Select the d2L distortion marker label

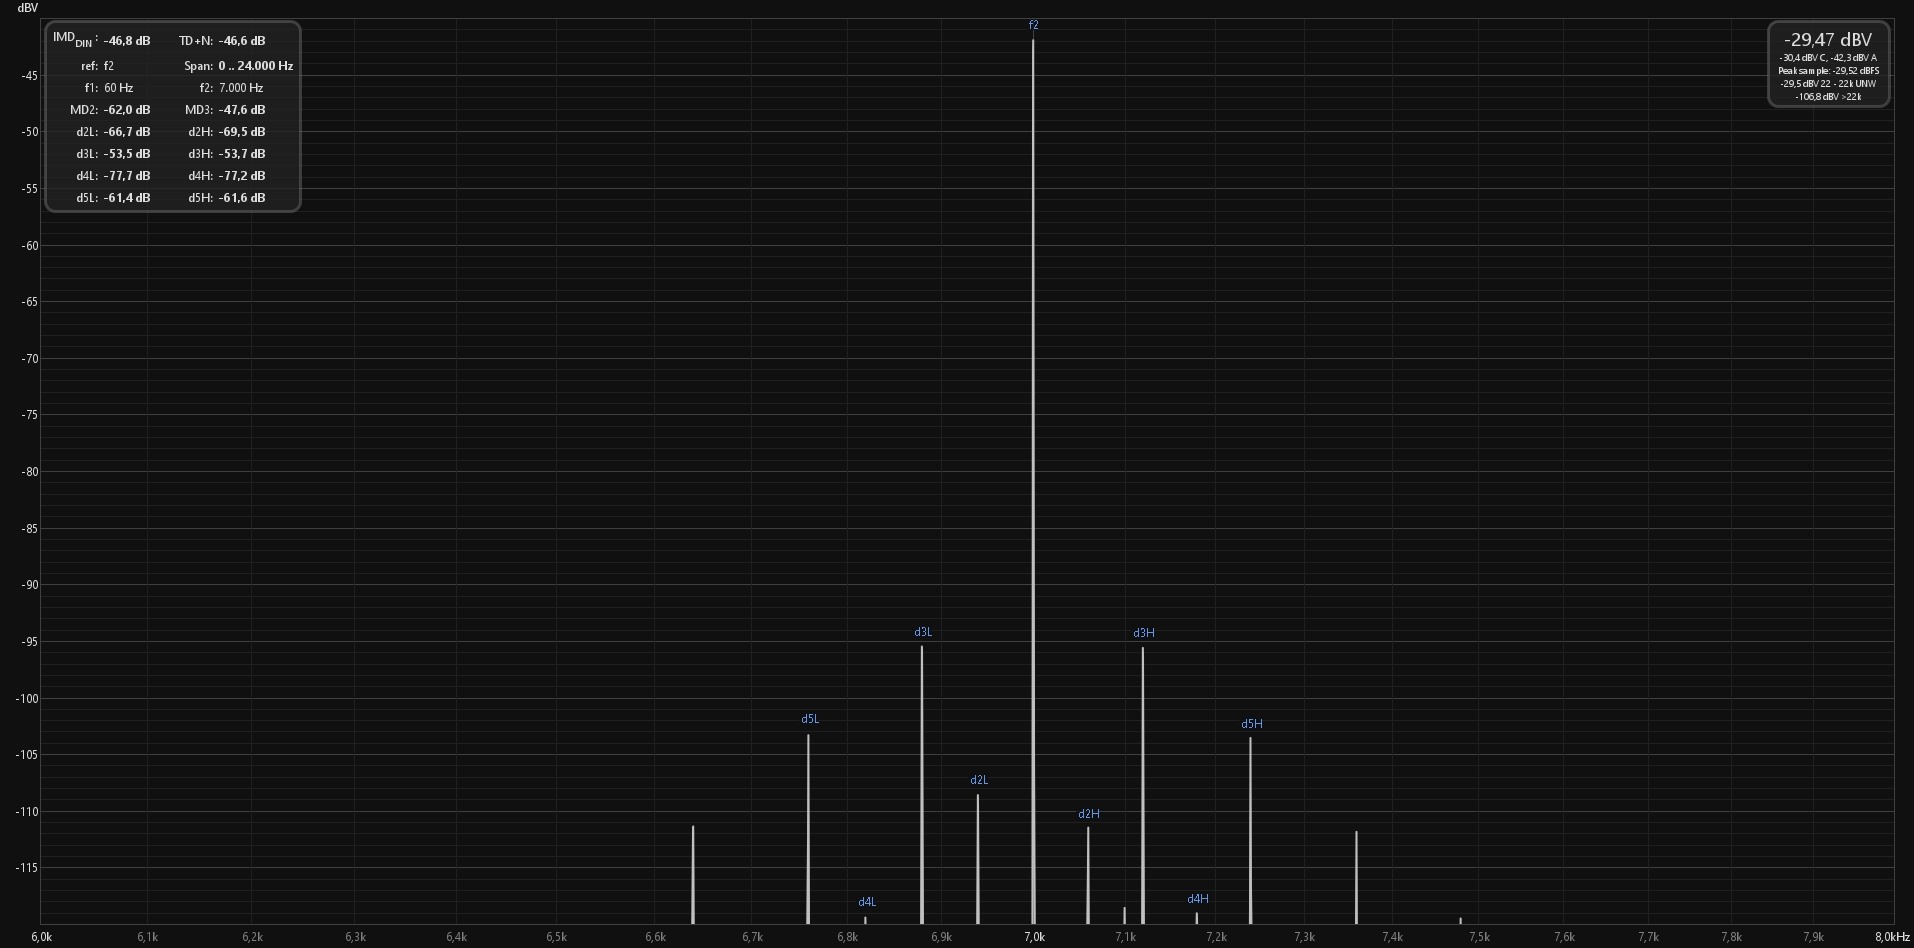coord(979,780)
